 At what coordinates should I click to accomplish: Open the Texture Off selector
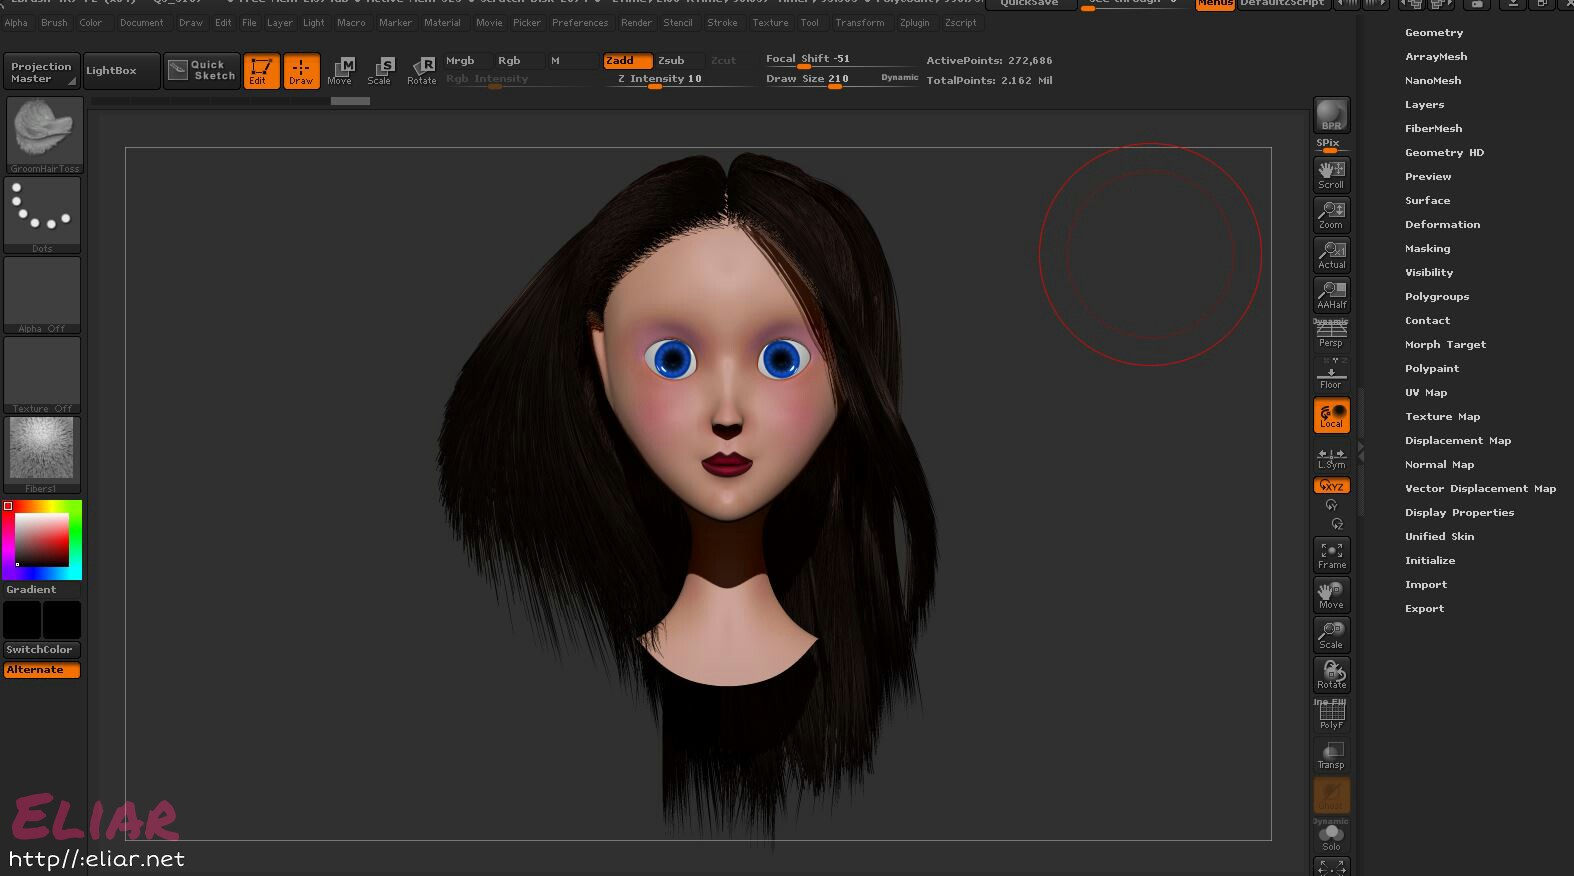[43, 375]
